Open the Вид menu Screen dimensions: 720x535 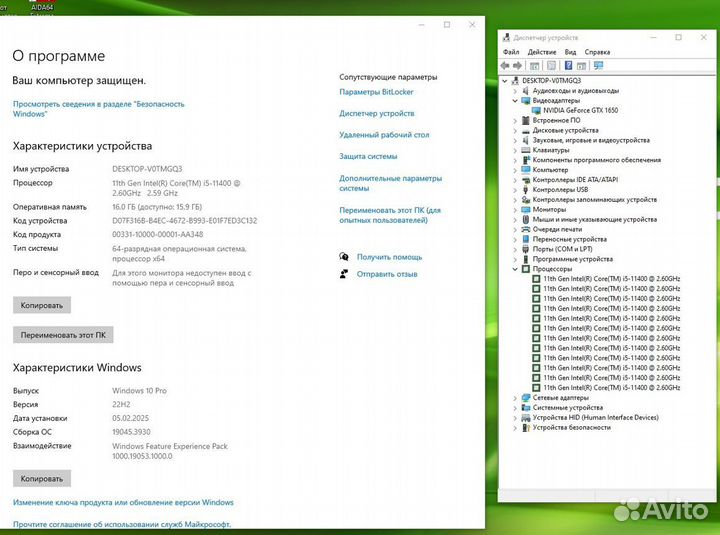[570, 52]
